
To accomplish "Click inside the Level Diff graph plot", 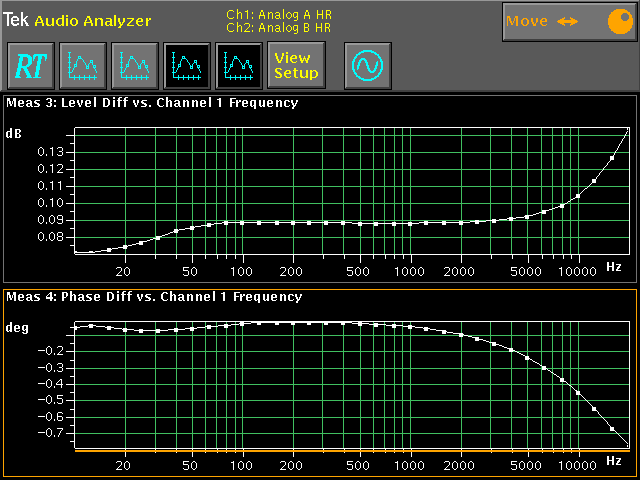I will pyautogui.click(x=350, y=192).
